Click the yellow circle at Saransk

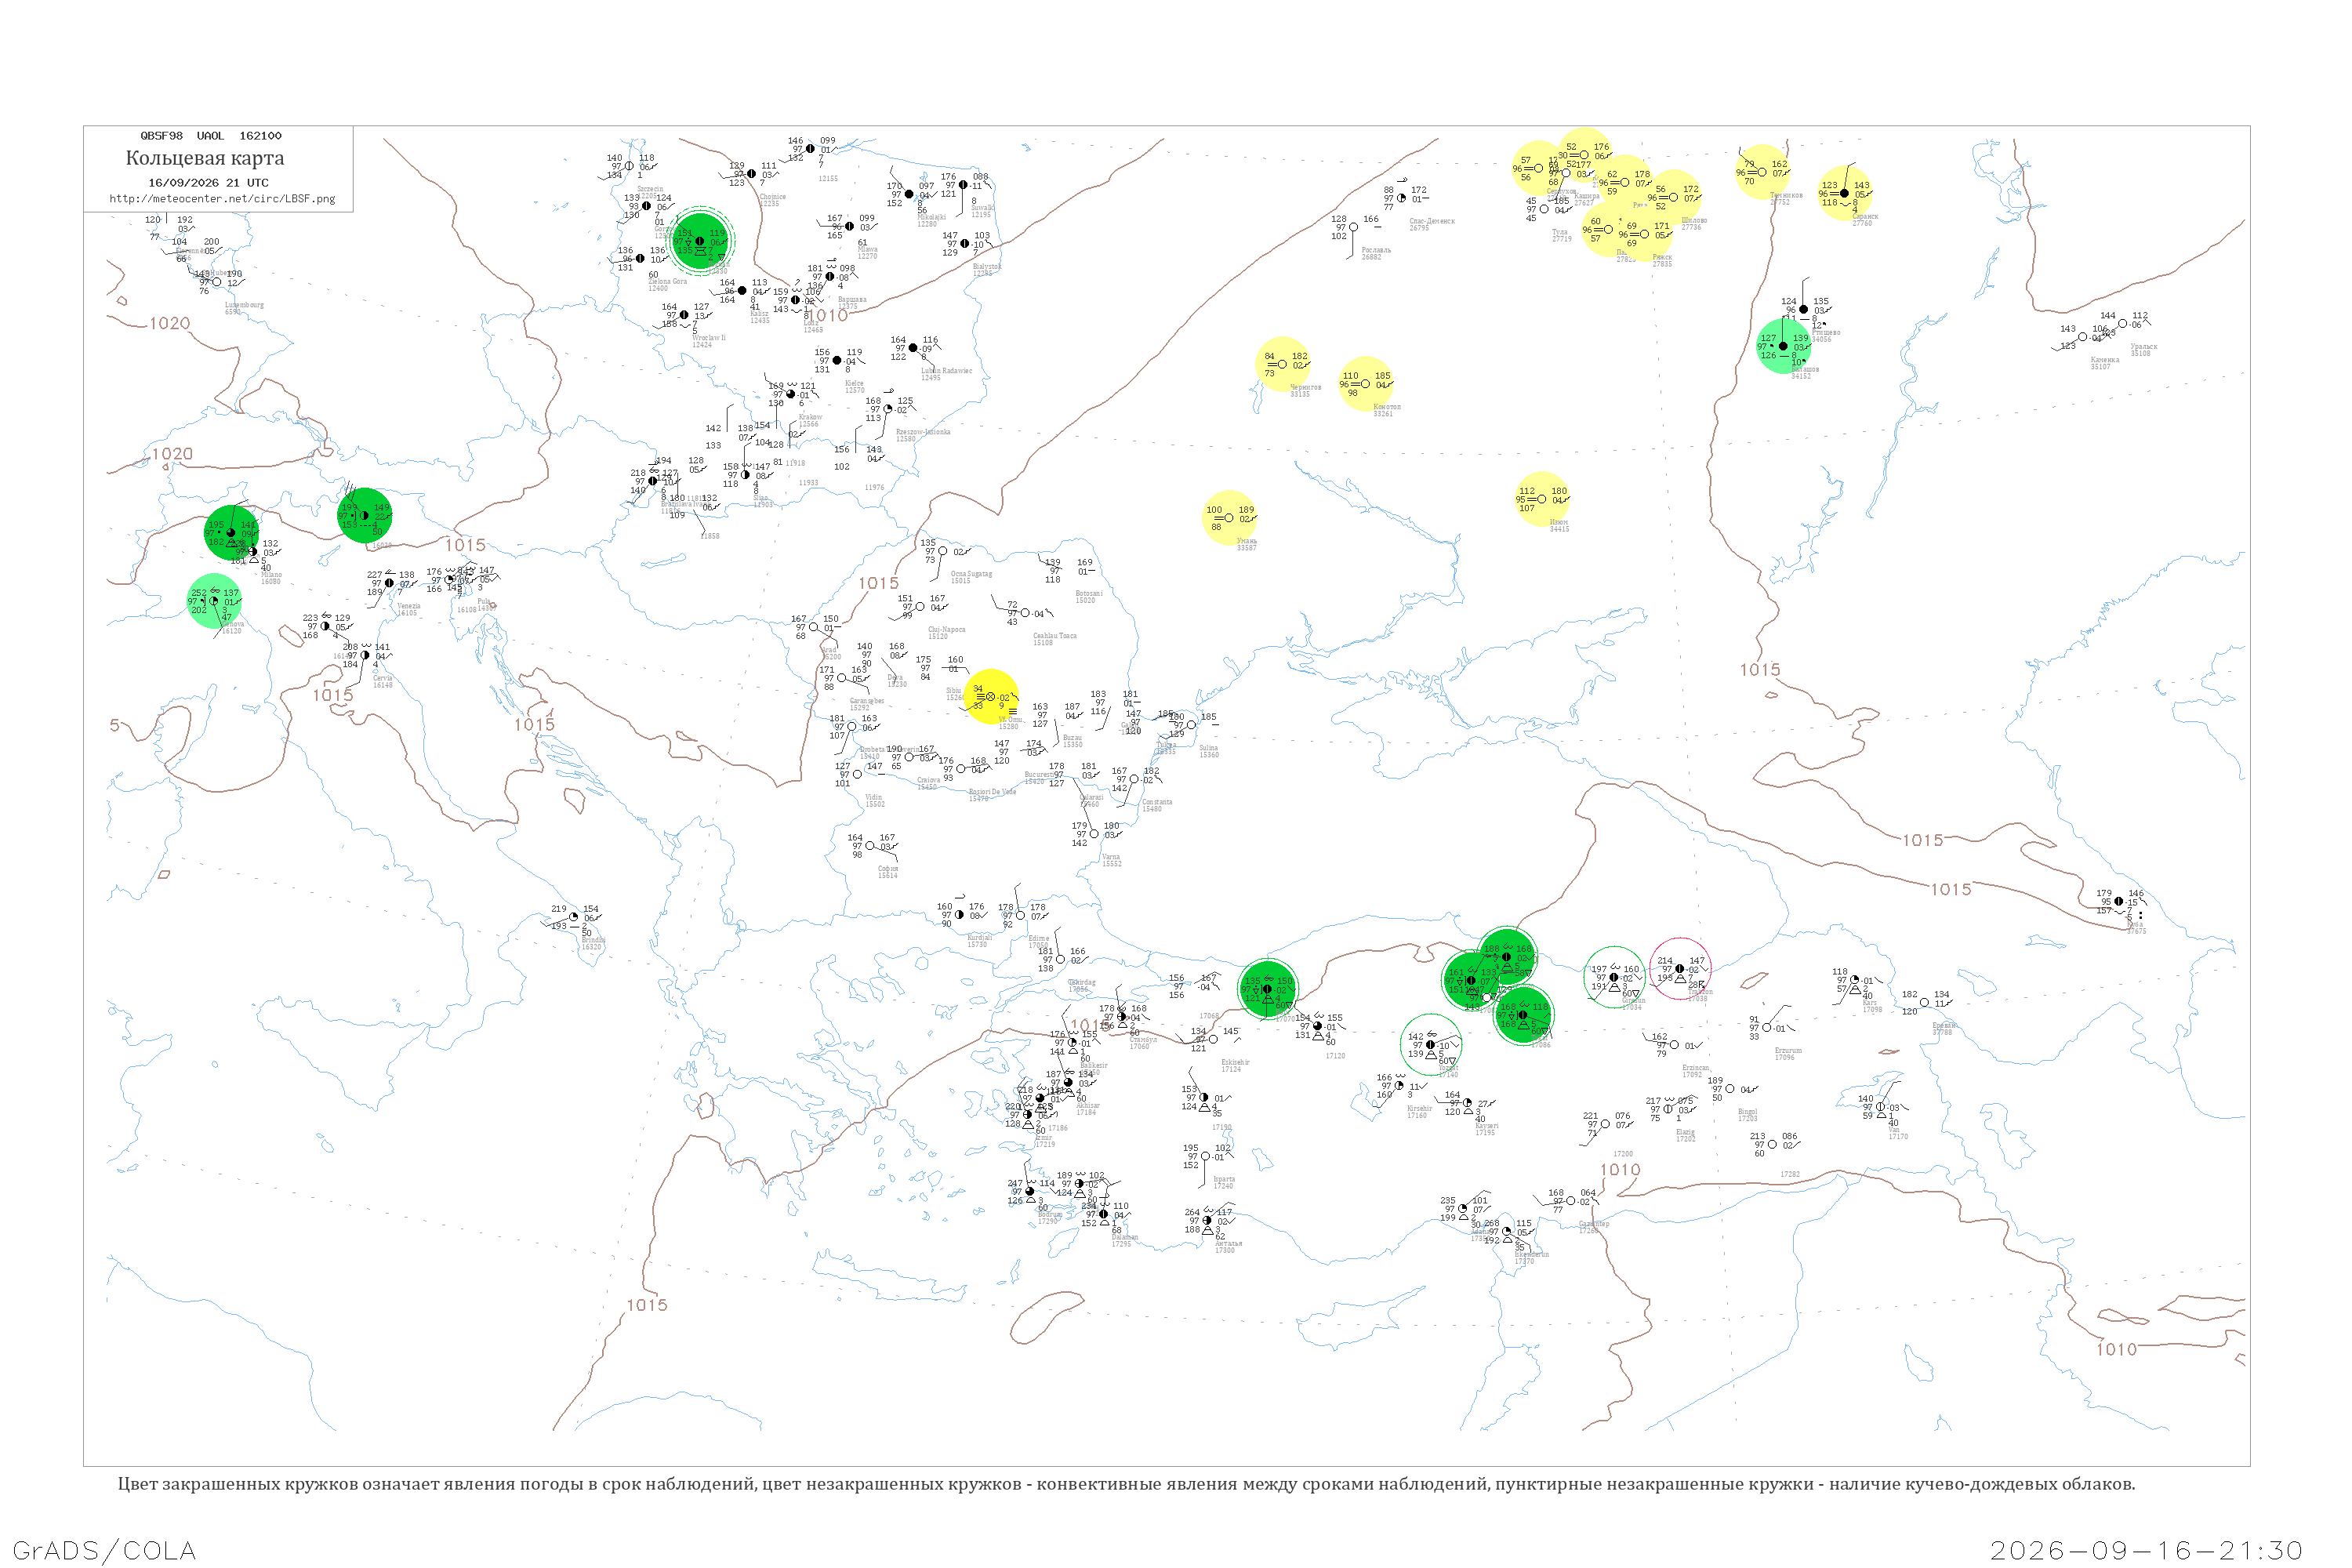pos(1845,193)
